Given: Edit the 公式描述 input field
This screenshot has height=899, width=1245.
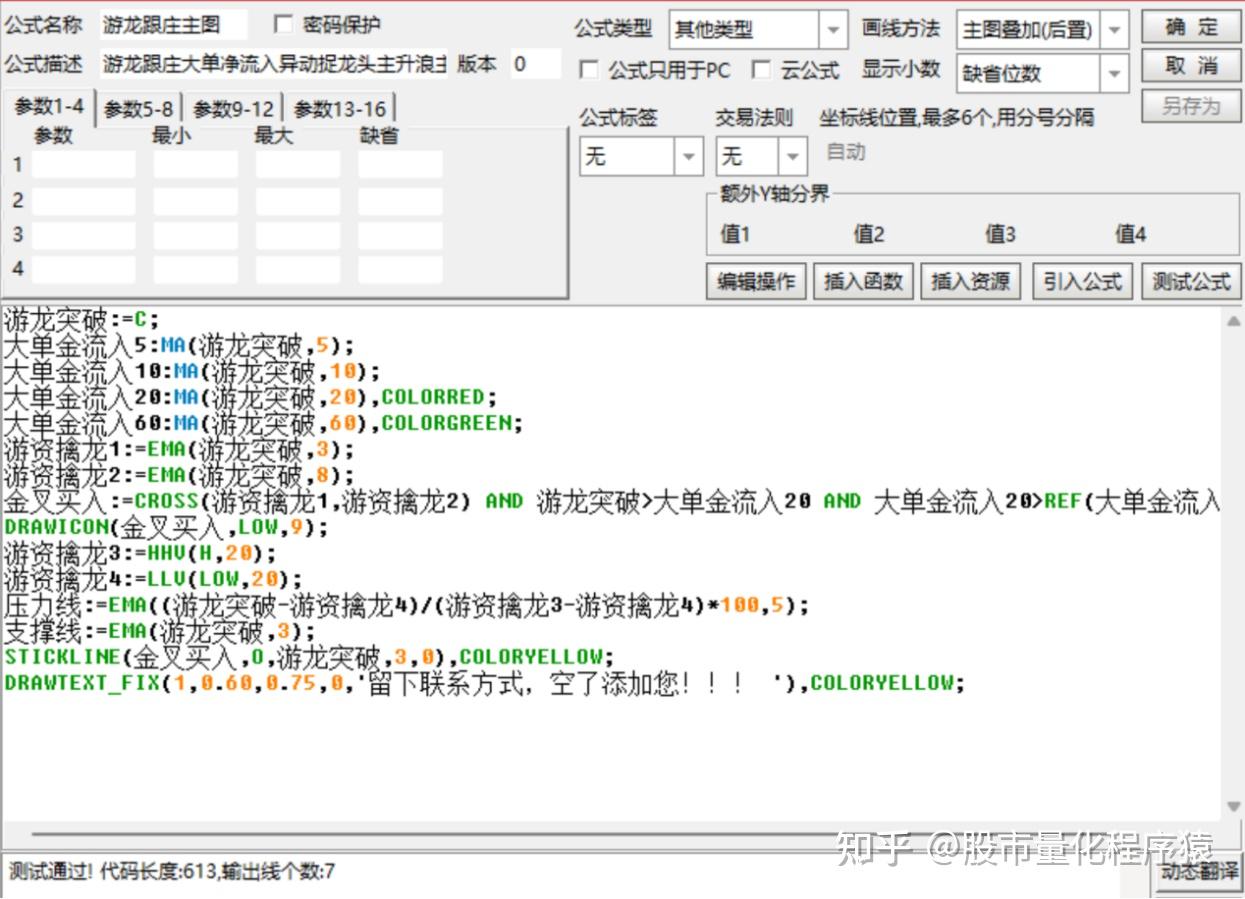Looking at the screenshot, I should pos(274,65).
